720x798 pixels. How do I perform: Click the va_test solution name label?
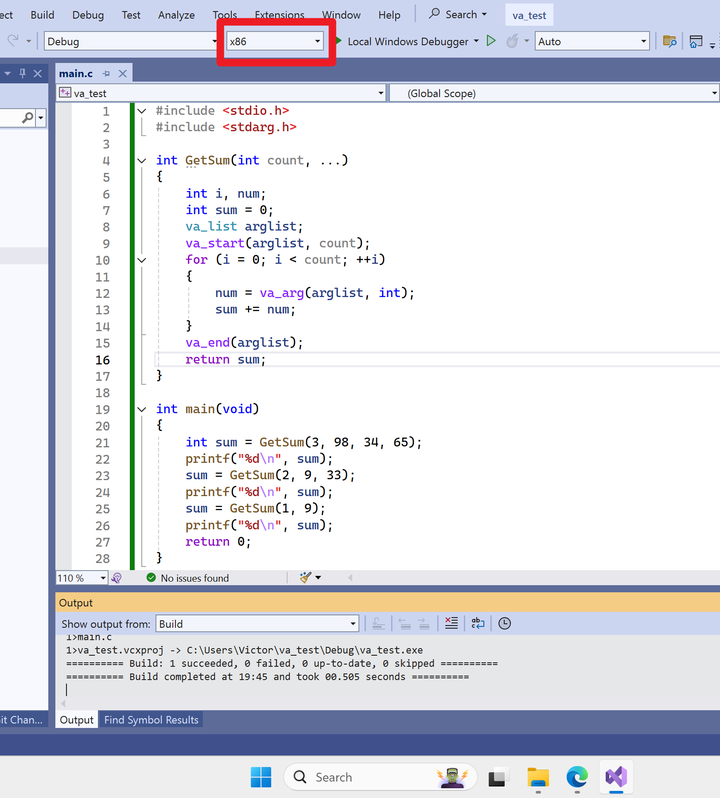point(529,15)
